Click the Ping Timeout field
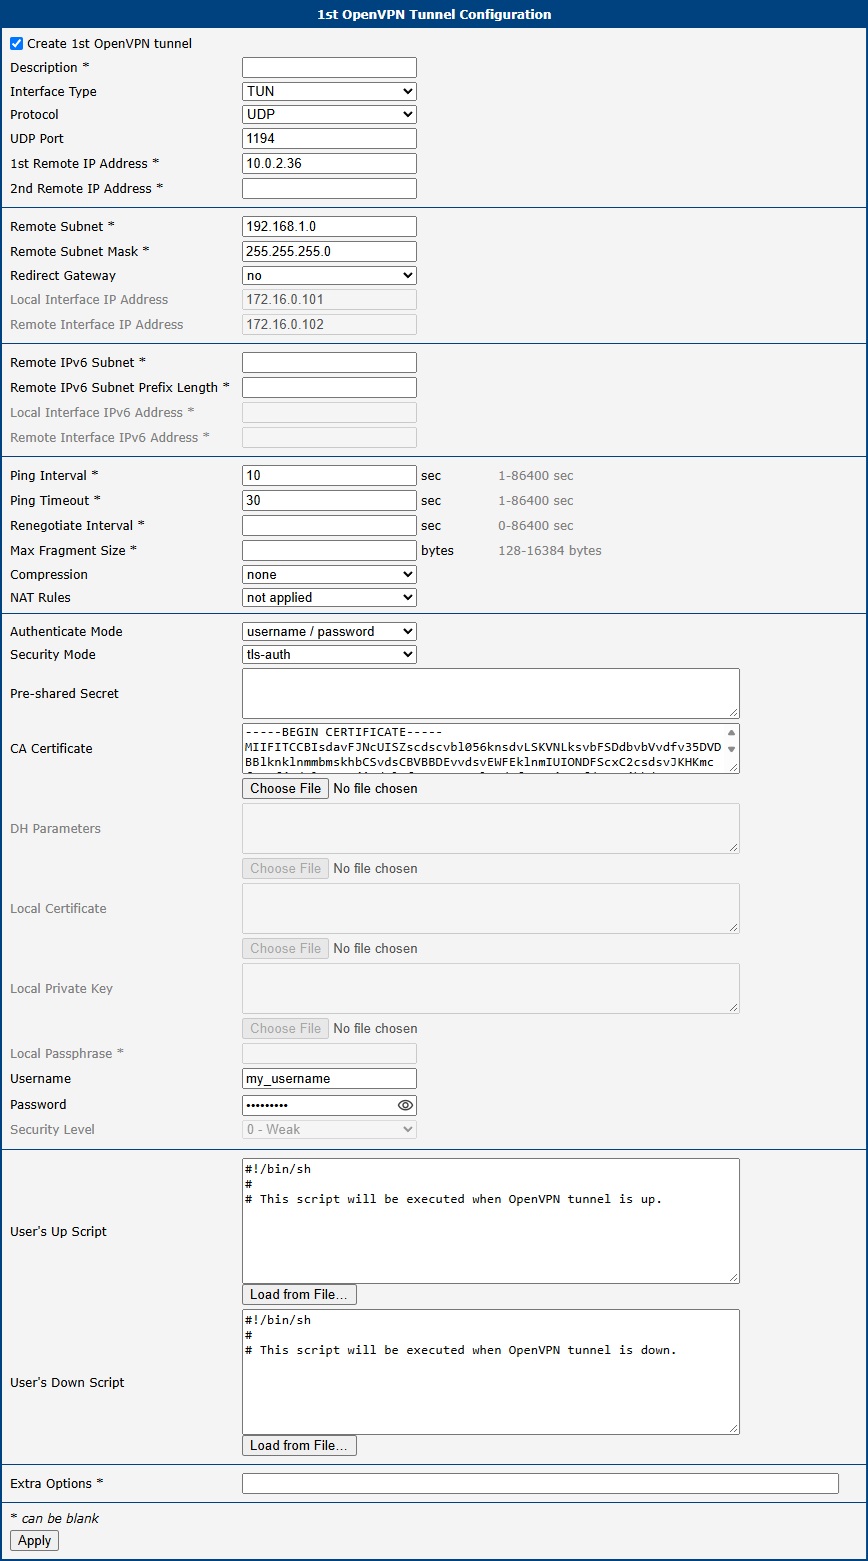868x1561 pixels. coord(329,500)
